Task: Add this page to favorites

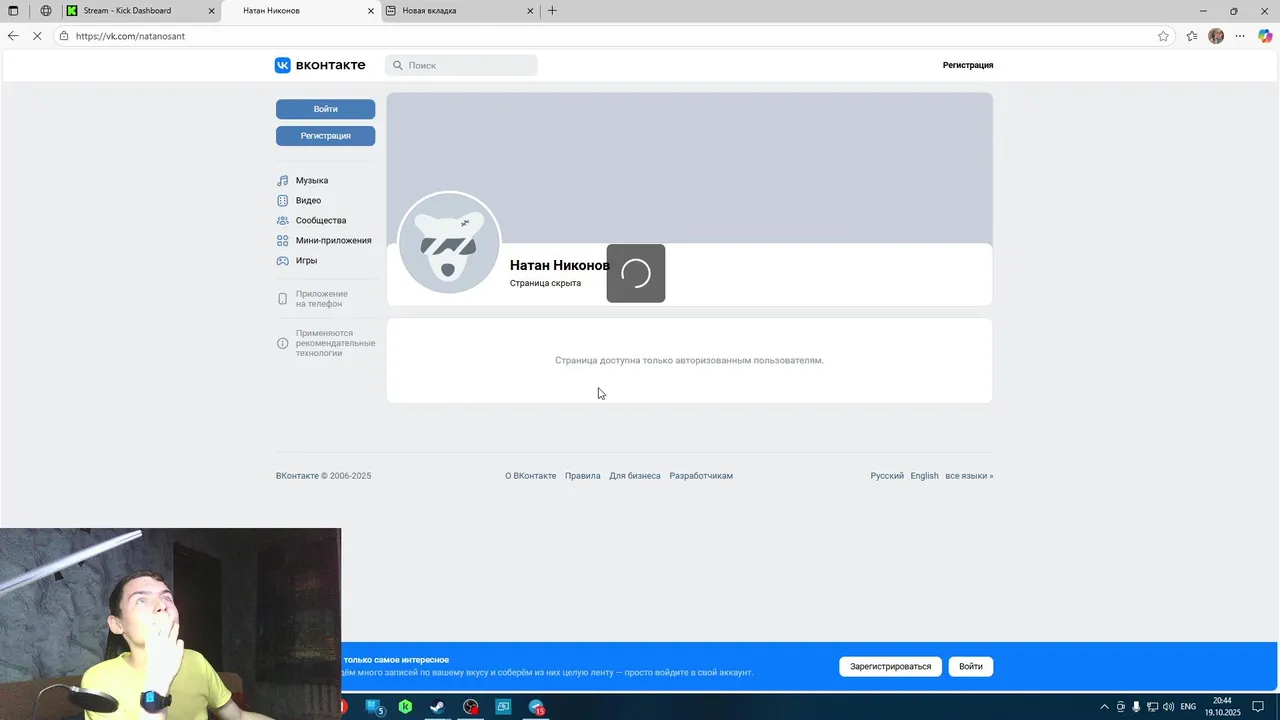Action: pyautogui.click(x=1163, y=36)
